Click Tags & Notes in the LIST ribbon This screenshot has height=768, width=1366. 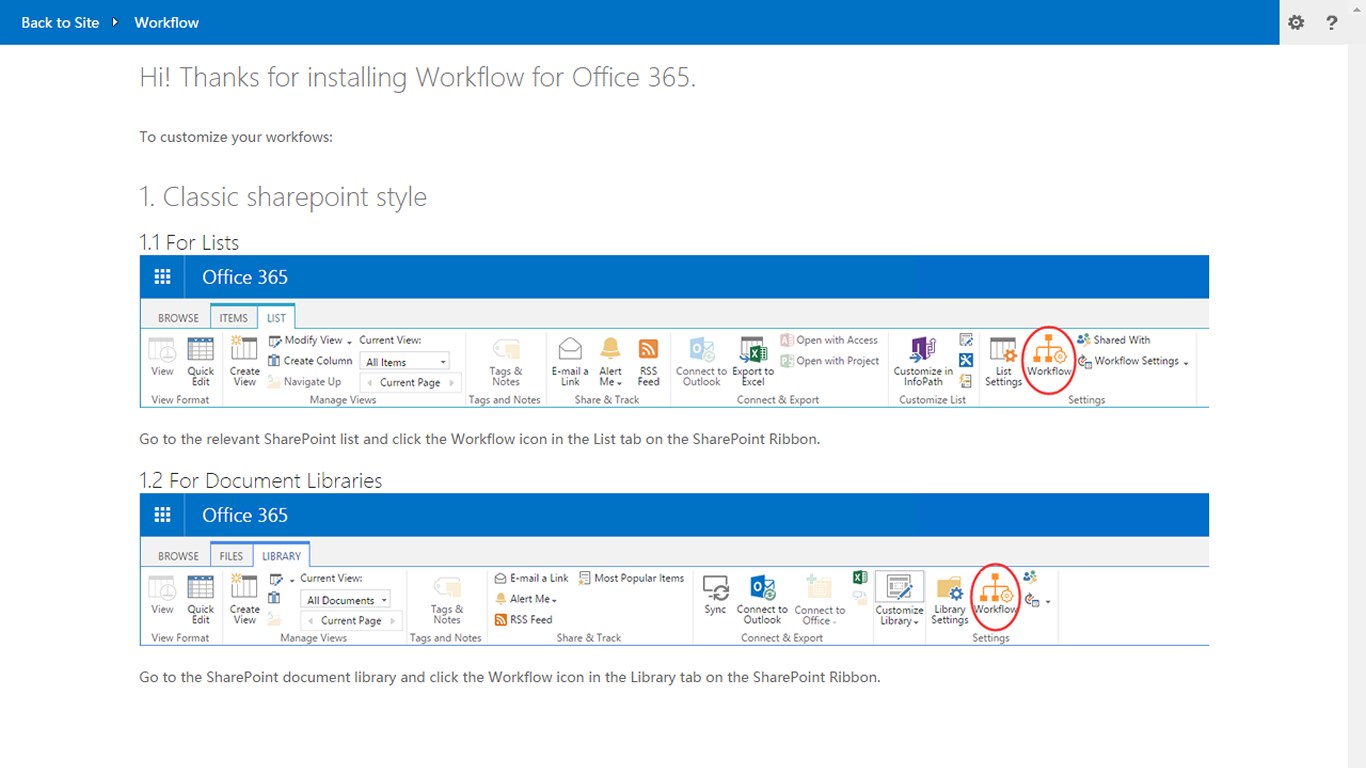click(506, 362)
